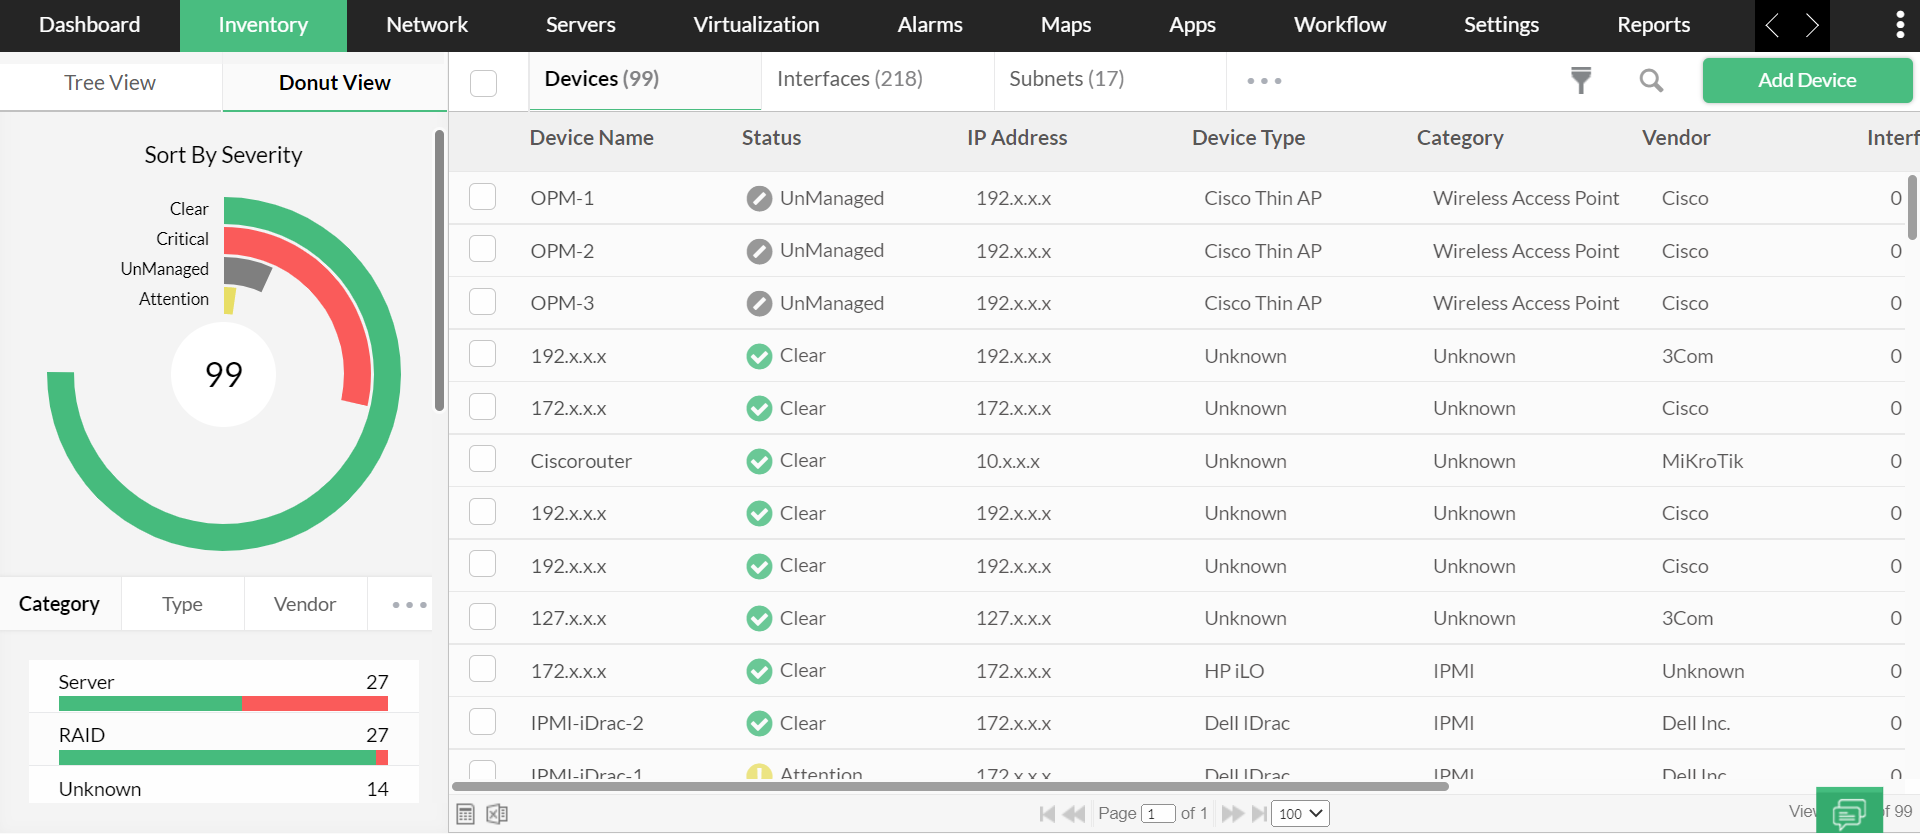Switch to the Interfaces (218) tab
The height and width of the screenshot is (834, 1920).
849,79
